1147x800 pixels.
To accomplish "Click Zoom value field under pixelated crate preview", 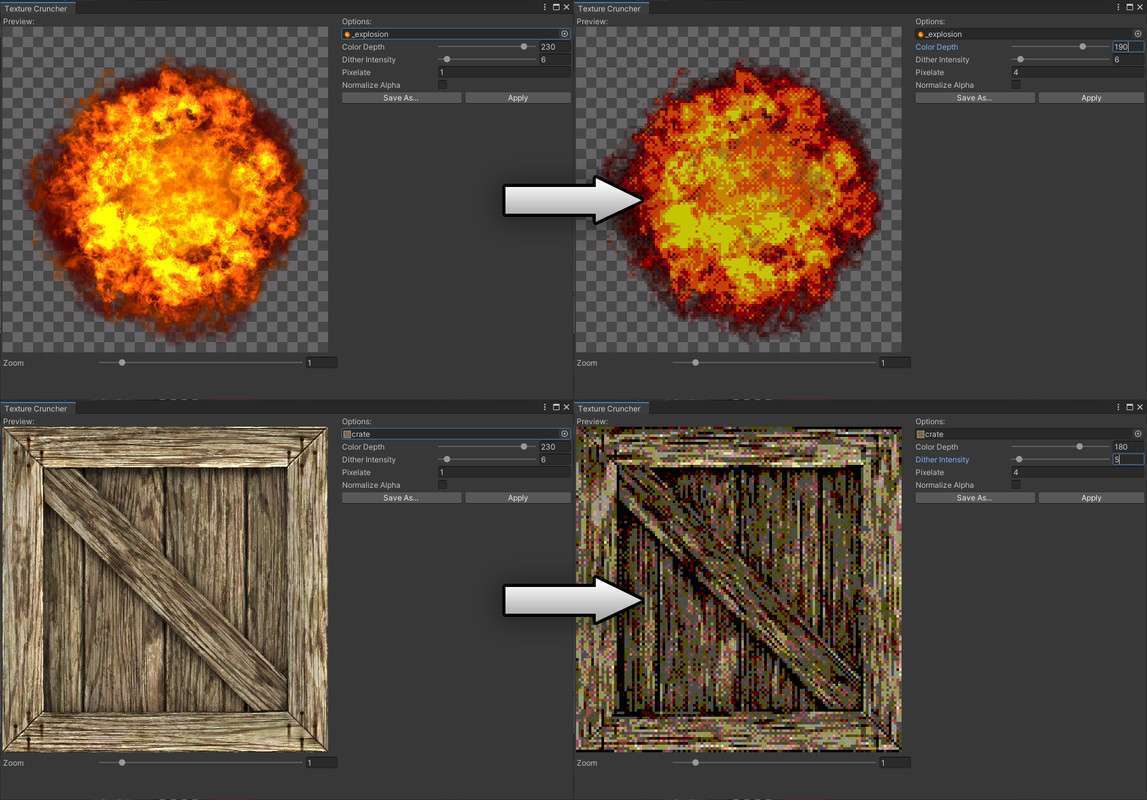I will 895,763.
